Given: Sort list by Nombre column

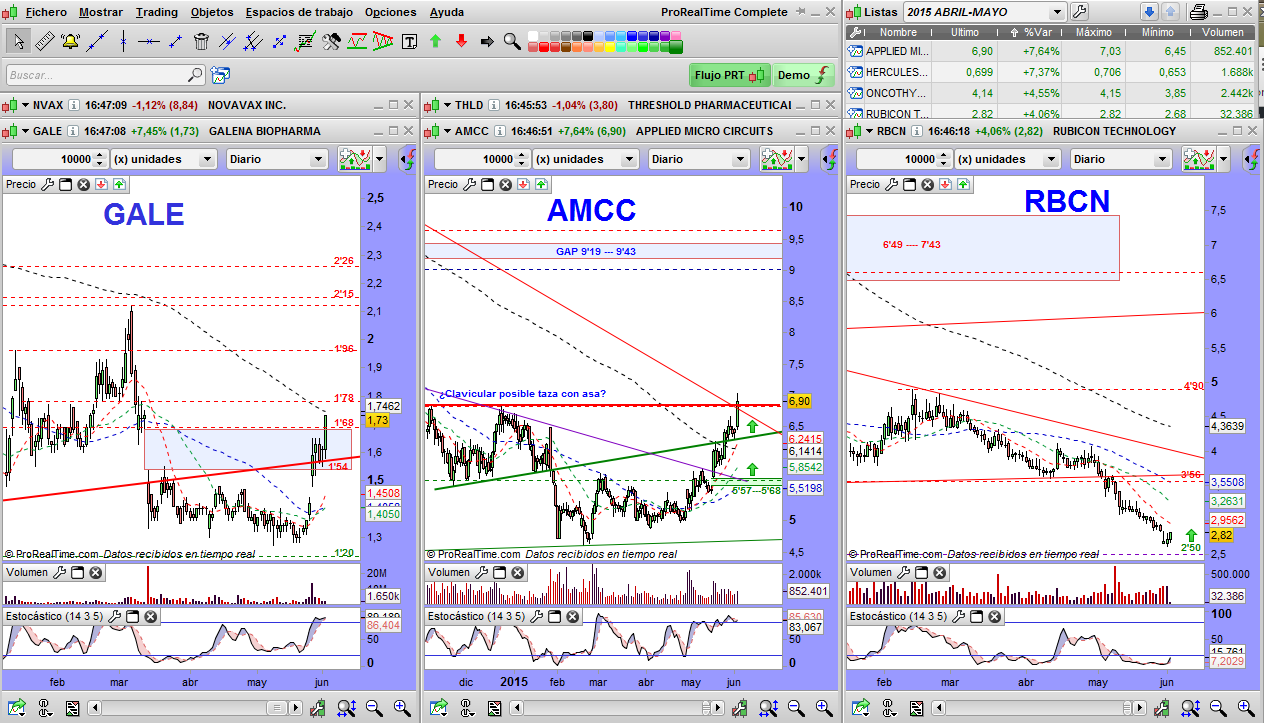Looking at the screenshot, I should pyautogui.click(x=898, y=32).
